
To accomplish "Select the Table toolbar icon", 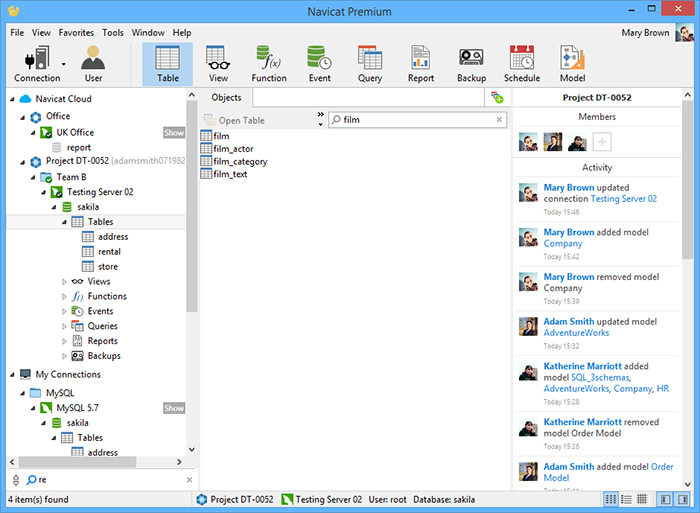I will (167, 64).
